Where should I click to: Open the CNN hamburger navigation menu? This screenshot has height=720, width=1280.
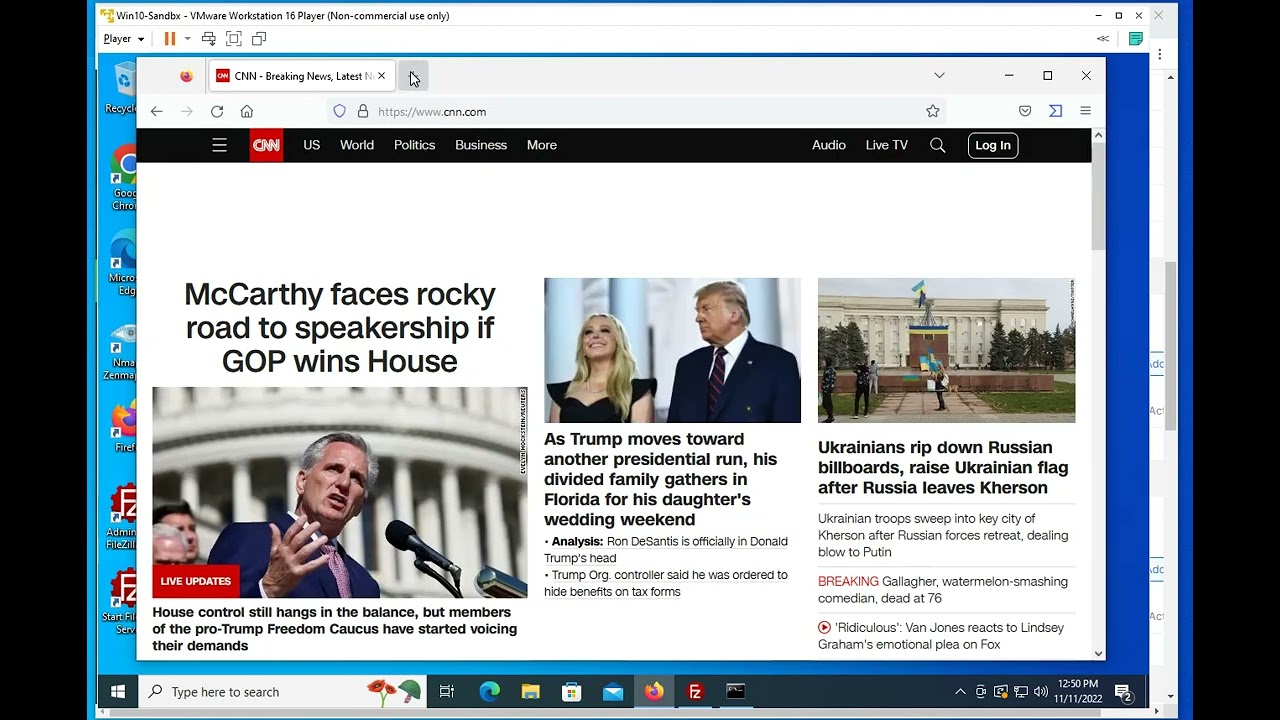[220, 145]
